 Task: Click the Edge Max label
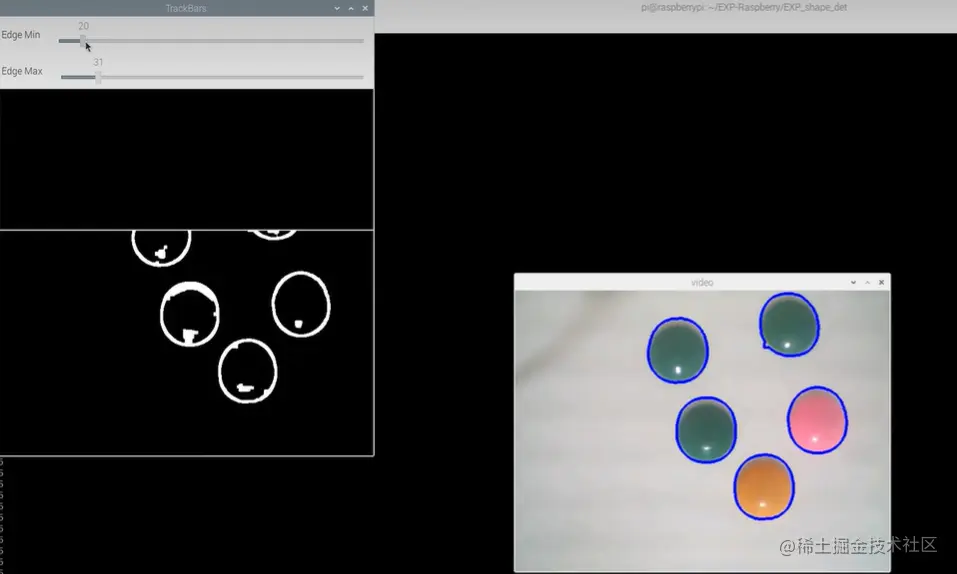[x=22, y=71]
